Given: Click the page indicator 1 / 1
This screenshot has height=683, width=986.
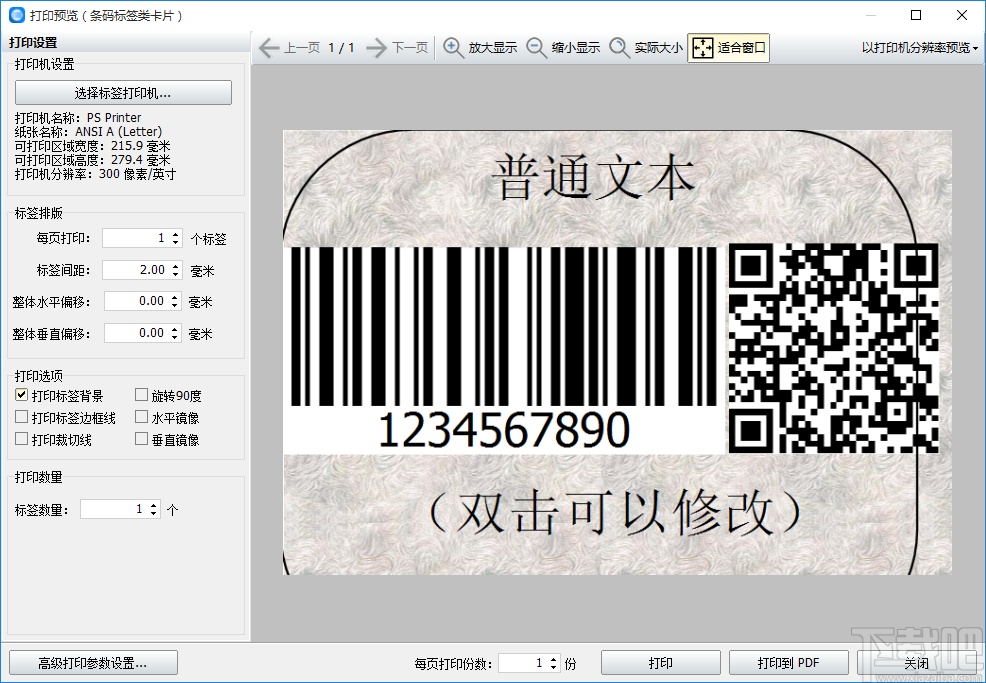Looking at the screenshot, I should tap(341, 48).
